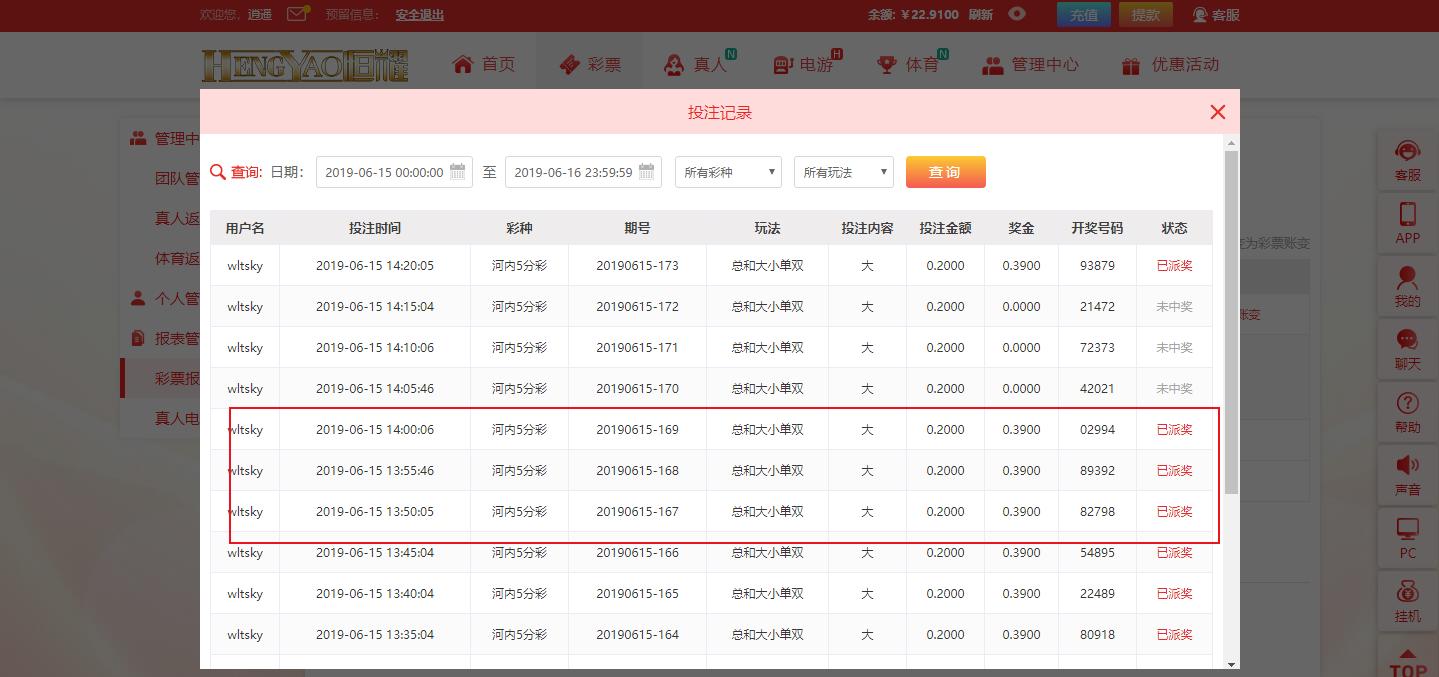This screenshot has height=677, width=1439.
Task: Open calendar picker for start date
Action: point(458,172)
